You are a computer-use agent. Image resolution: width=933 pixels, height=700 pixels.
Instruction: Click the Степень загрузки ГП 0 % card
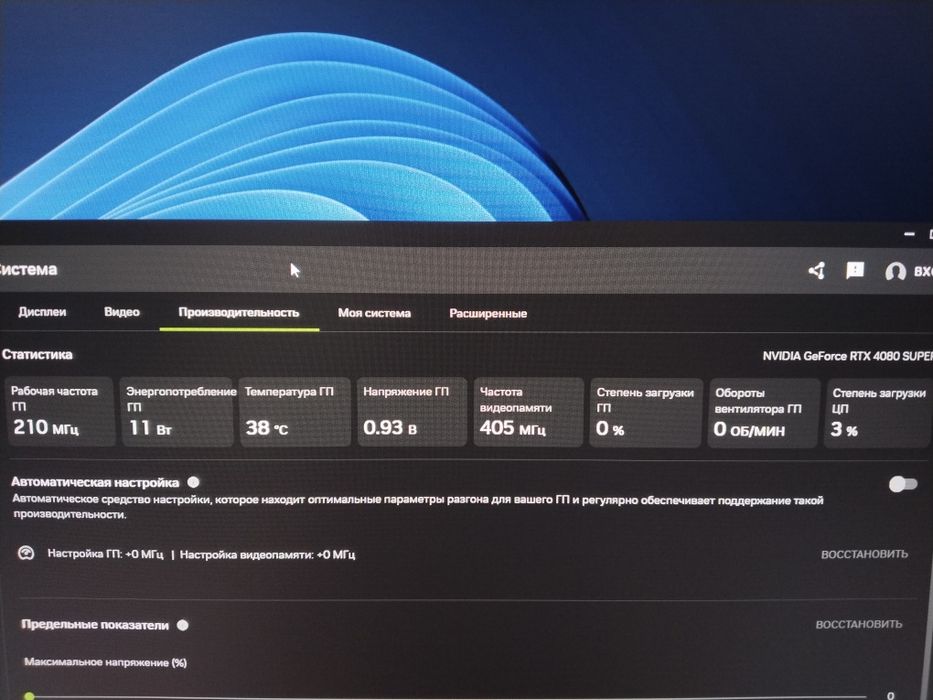(646, 413)
